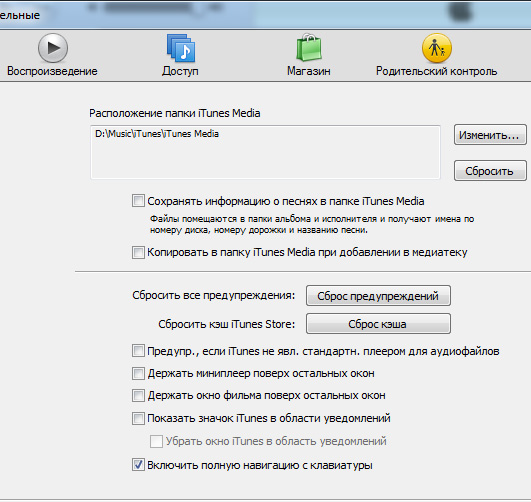Enable Держать окно фильма поверх окон
Viewport: 531px width, 502px height.
click(138, 396)
